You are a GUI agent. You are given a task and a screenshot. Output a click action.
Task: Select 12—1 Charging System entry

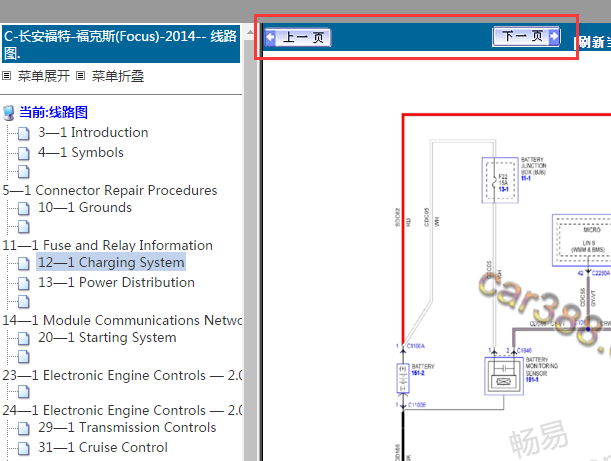point(111,262)
